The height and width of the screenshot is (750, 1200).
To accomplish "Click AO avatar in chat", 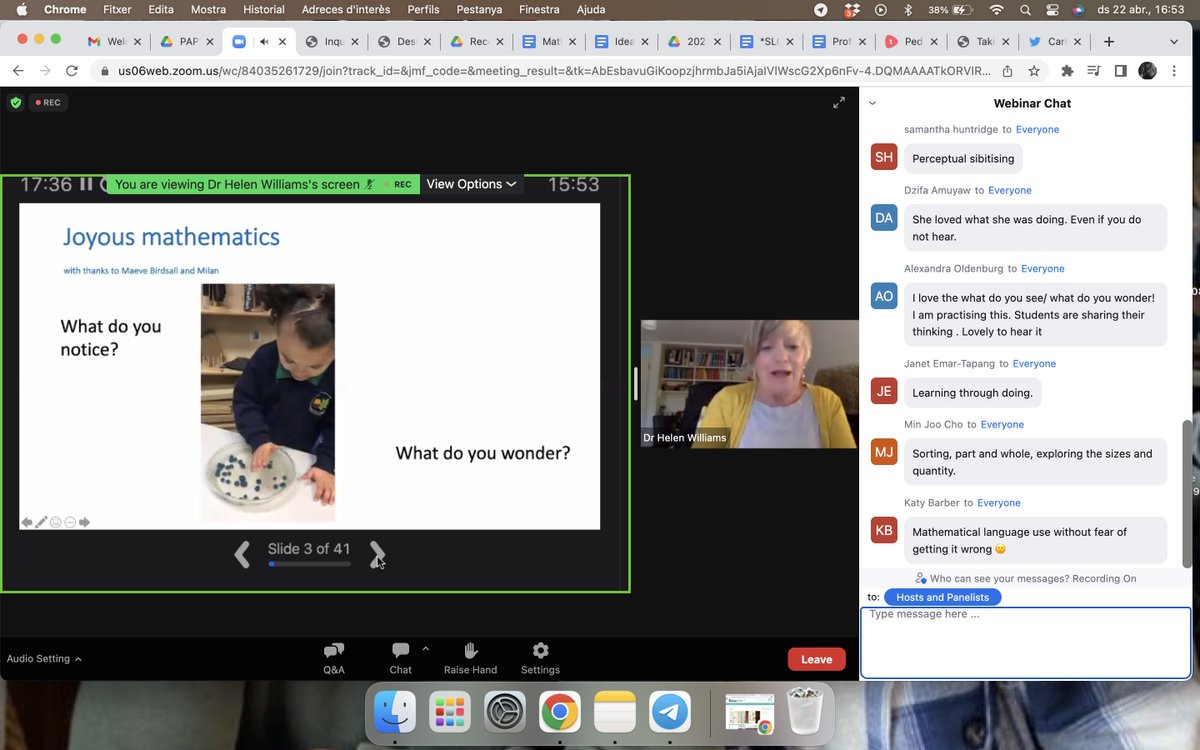I will (x=884, y=296).
